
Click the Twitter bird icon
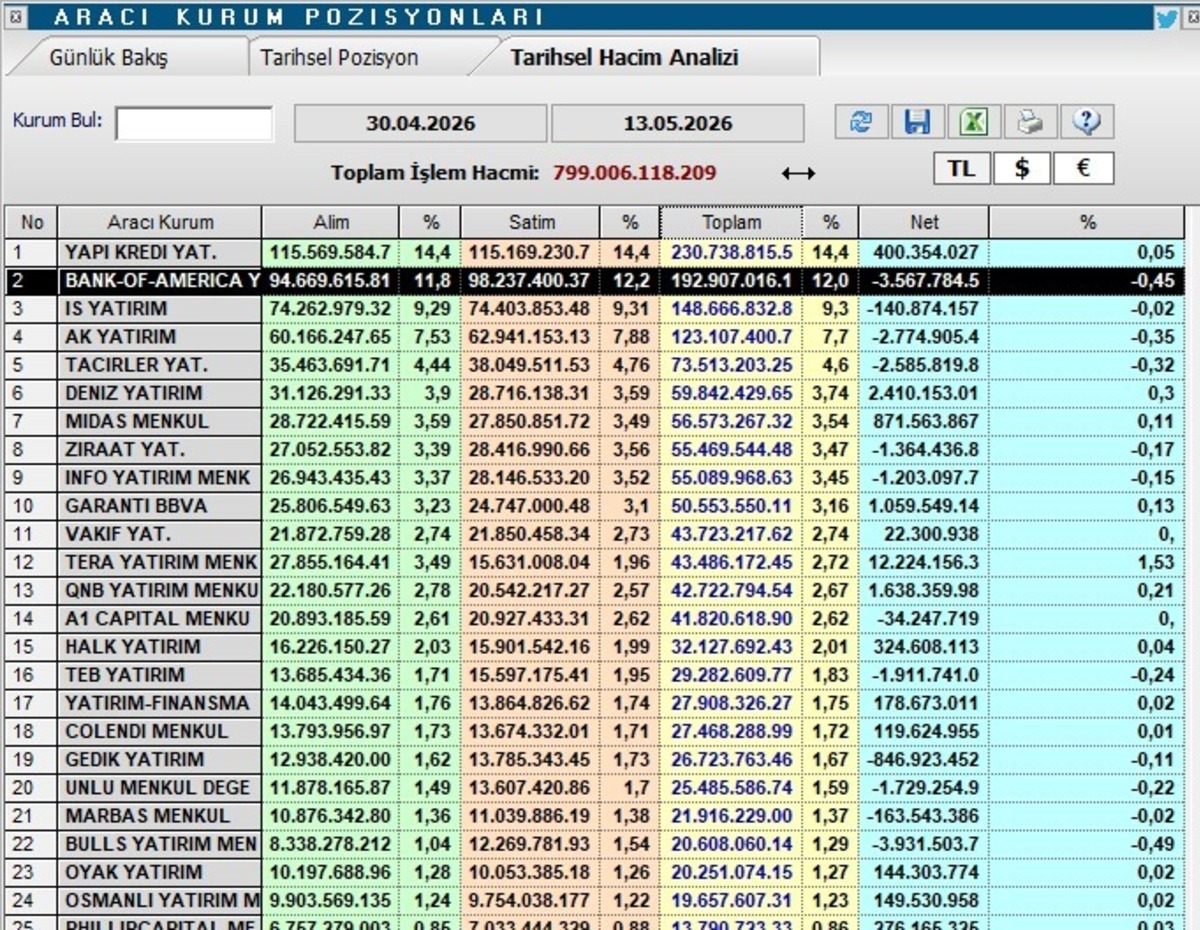point(1166,16)
